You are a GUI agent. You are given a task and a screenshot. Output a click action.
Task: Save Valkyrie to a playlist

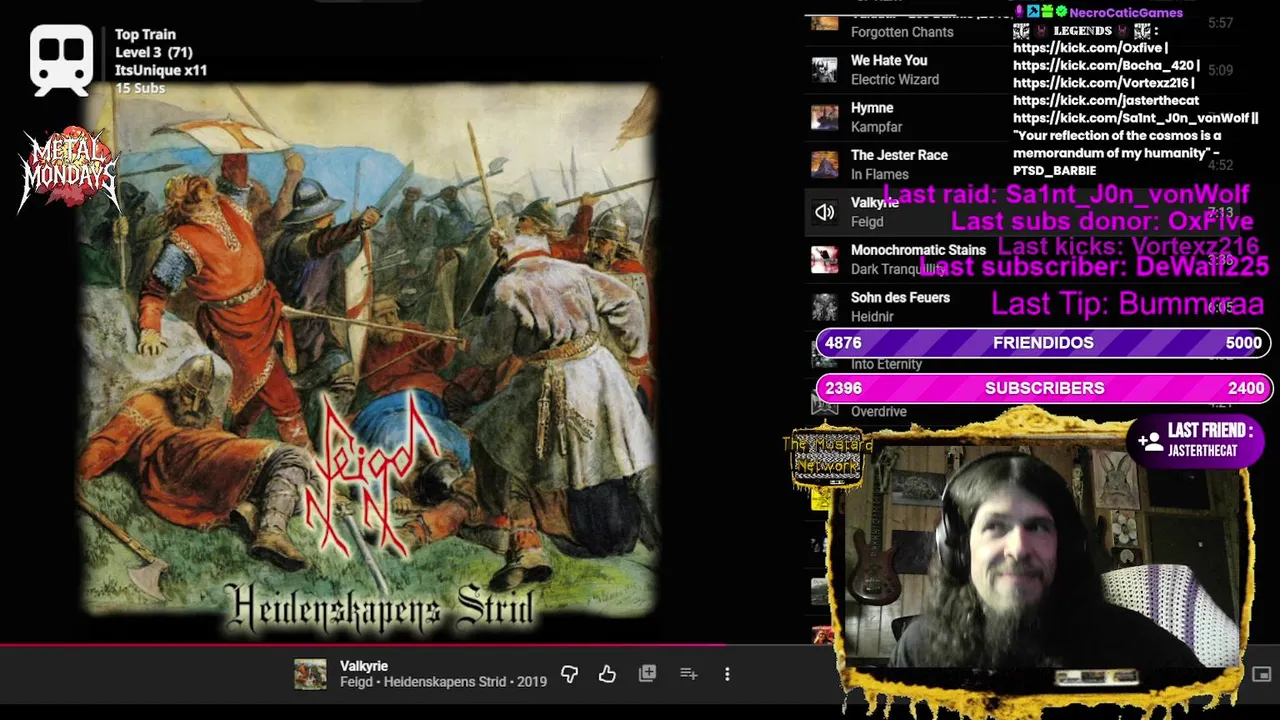pos(648,674)
